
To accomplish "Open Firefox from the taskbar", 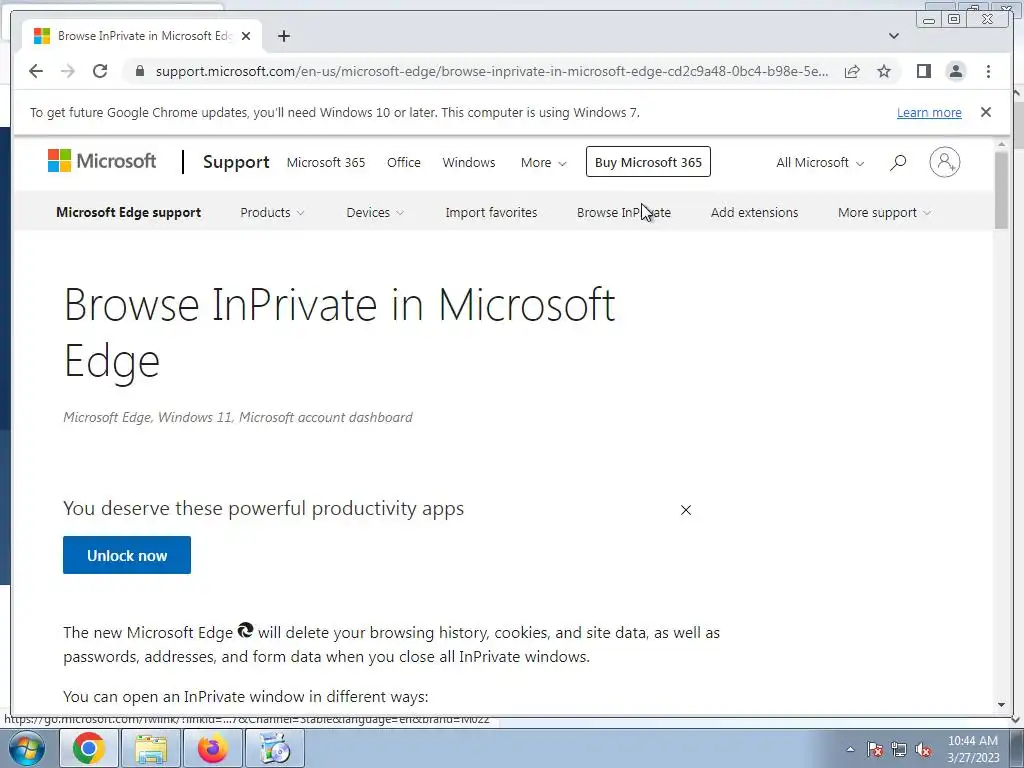I will 213,748.
